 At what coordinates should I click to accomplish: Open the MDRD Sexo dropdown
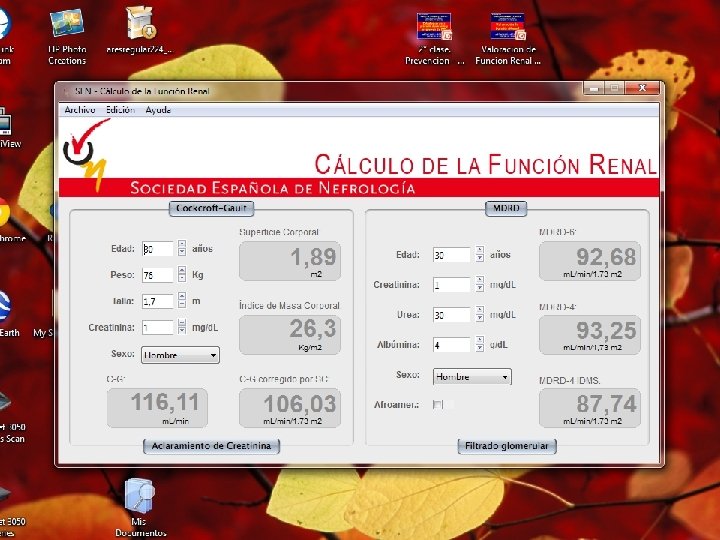coord(472,377)
